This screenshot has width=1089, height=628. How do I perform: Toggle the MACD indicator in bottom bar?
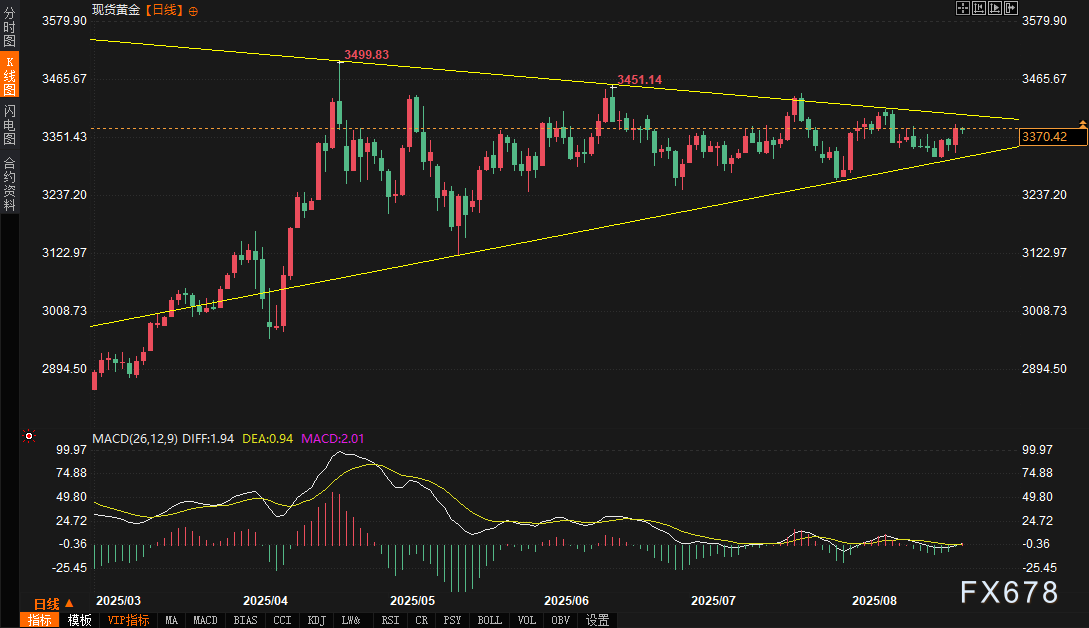[x=205, y=620]
